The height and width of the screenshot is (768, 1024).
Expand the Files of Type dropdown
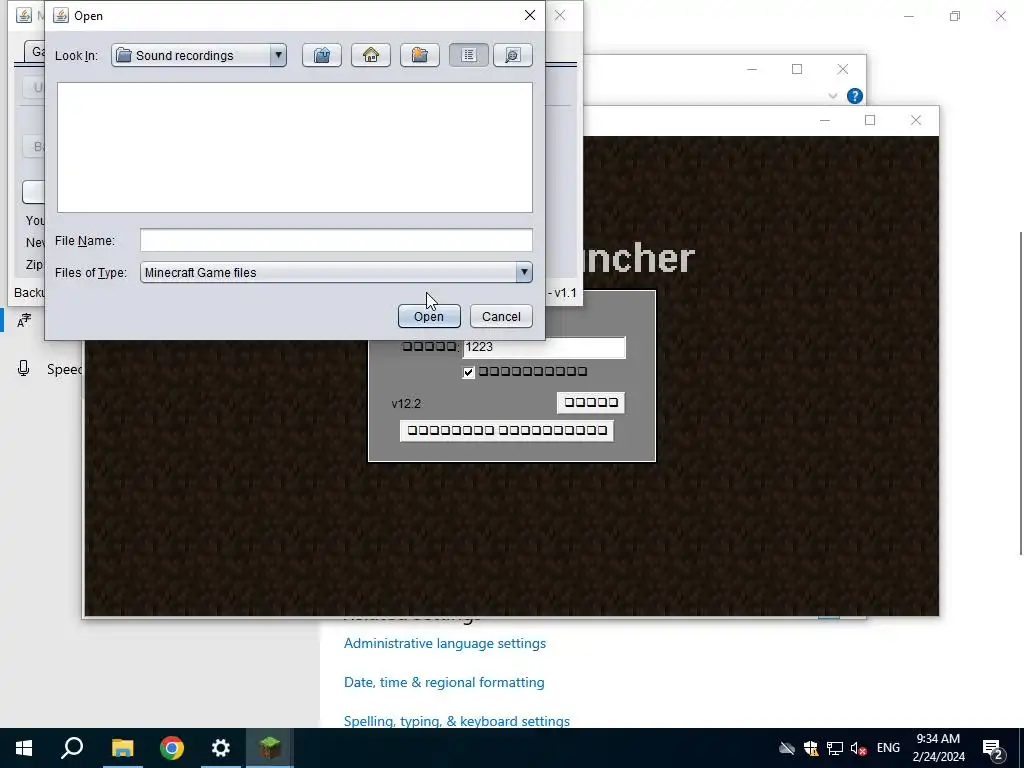pyautogui.click(x=524, y=272)
